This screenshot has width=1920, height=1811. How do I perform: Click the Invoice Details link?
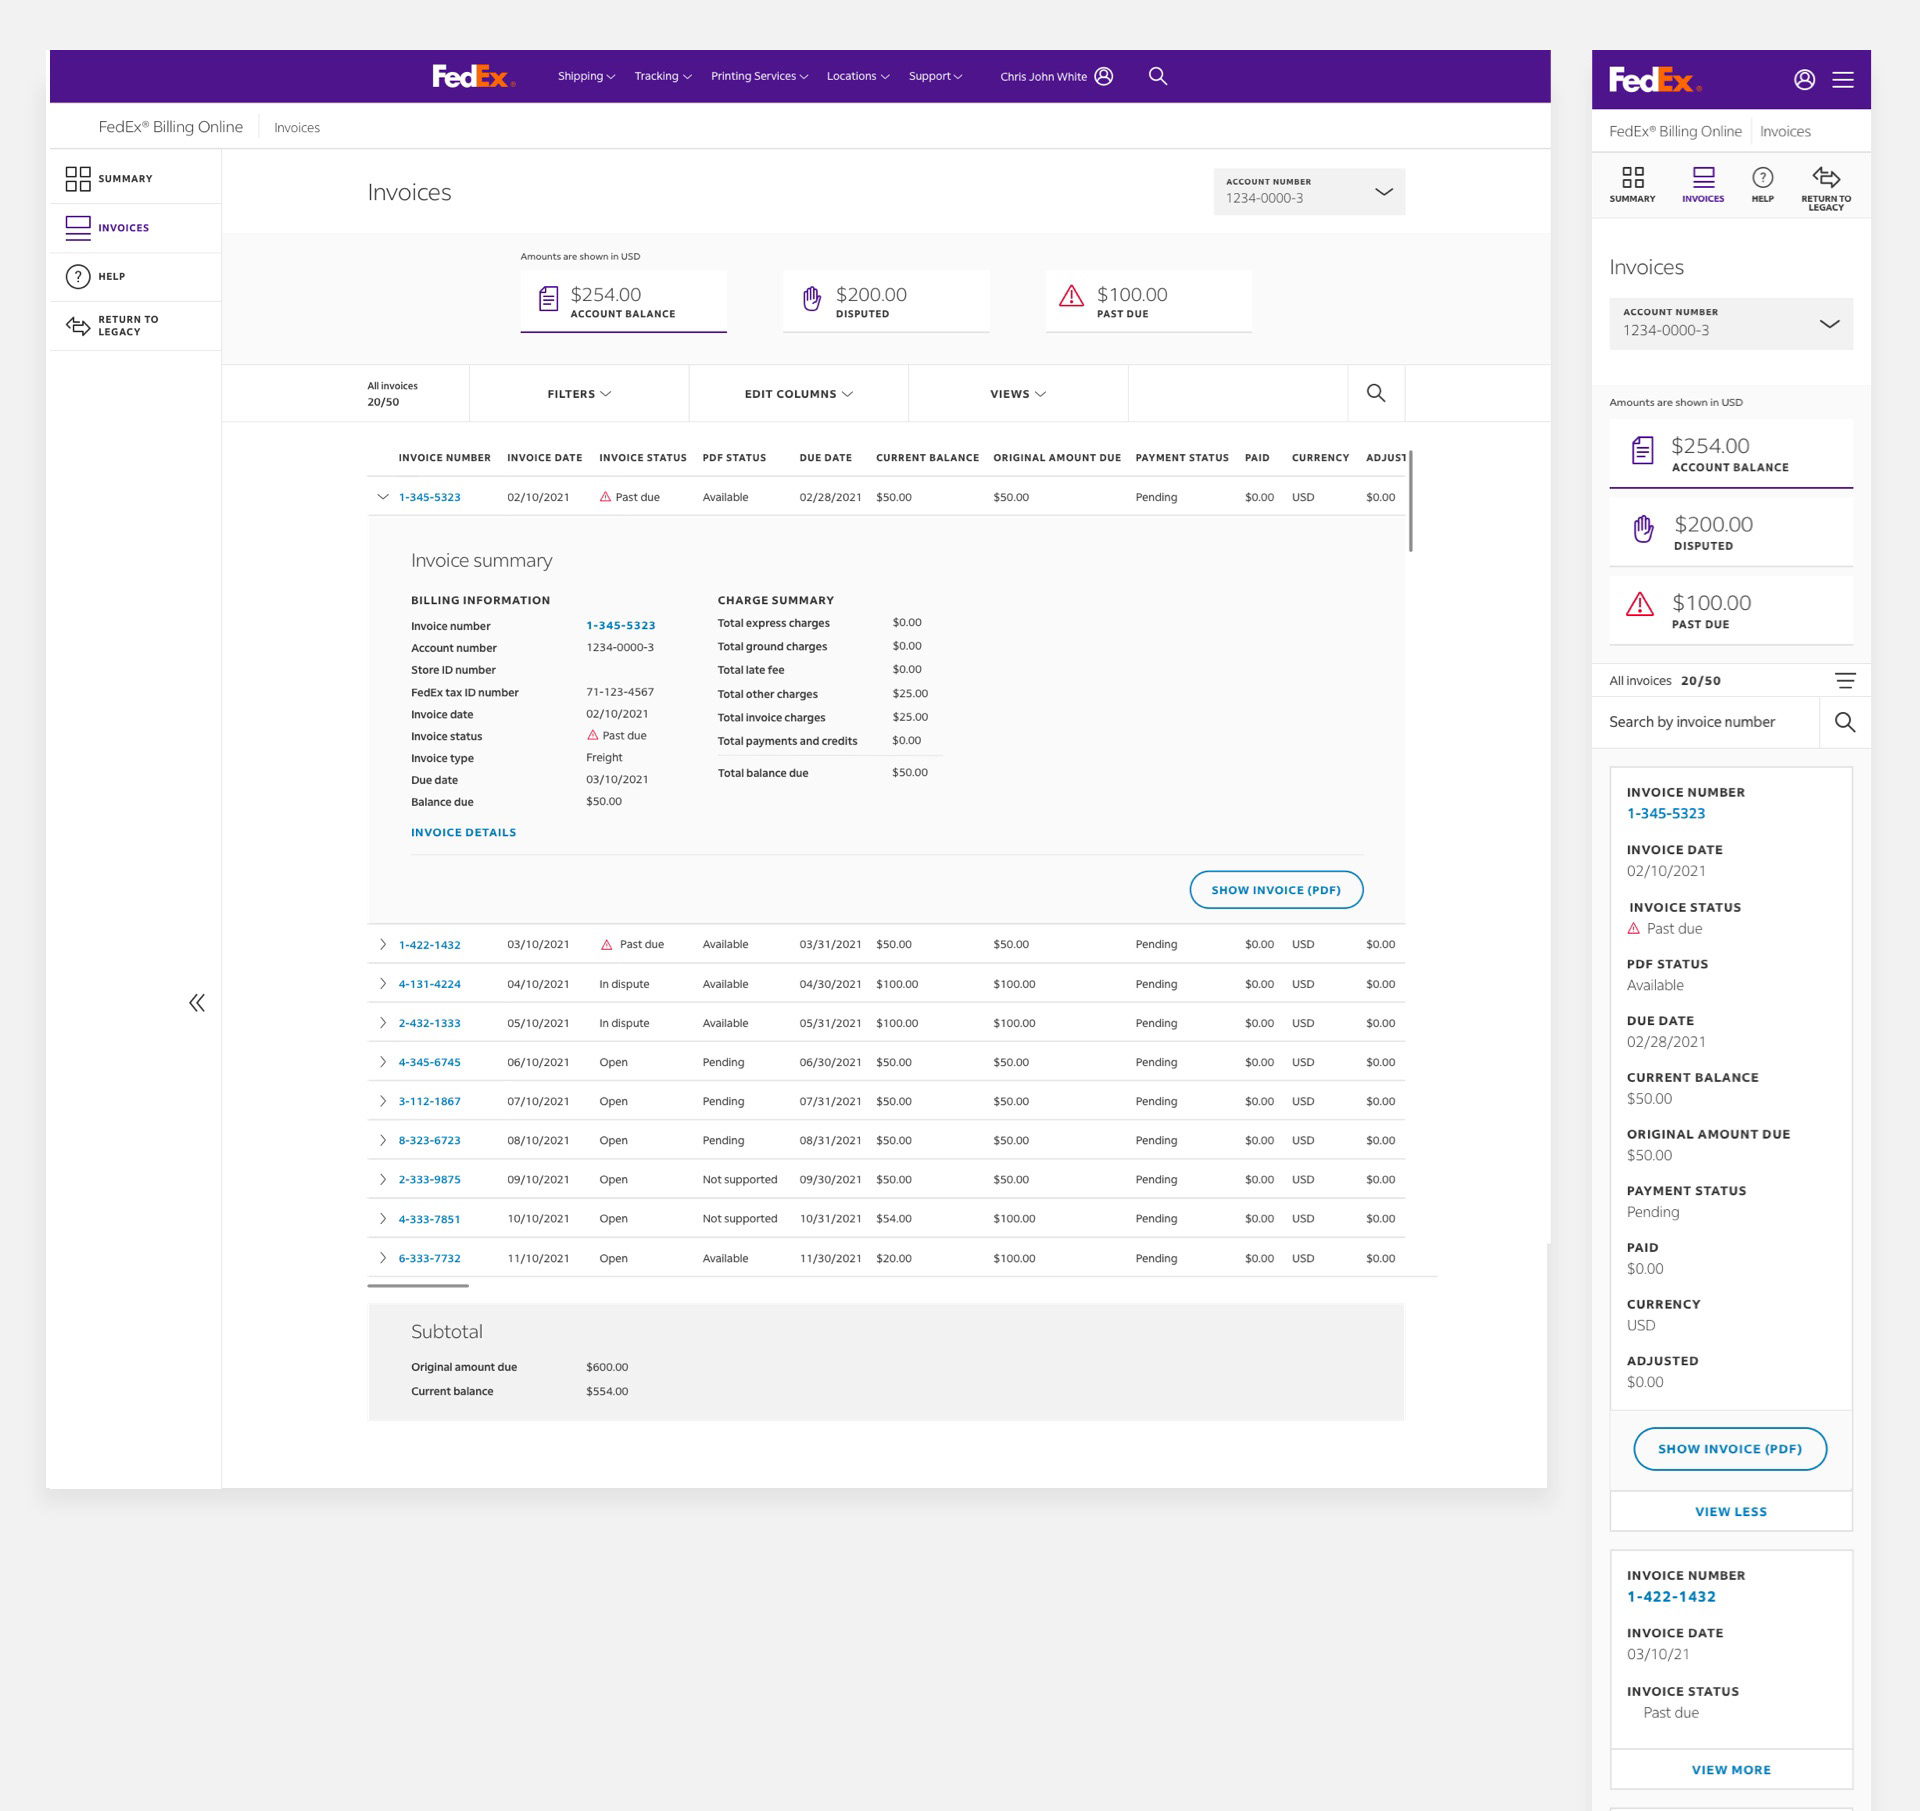tap(463, 832)
